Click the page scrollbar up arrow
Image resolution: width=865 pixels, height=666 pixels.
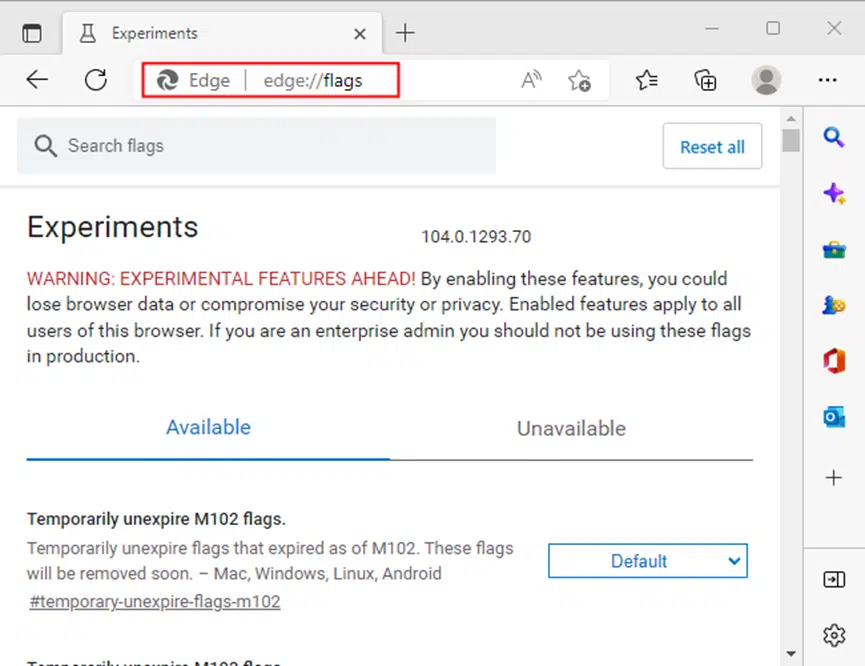[x=791, y=118]
